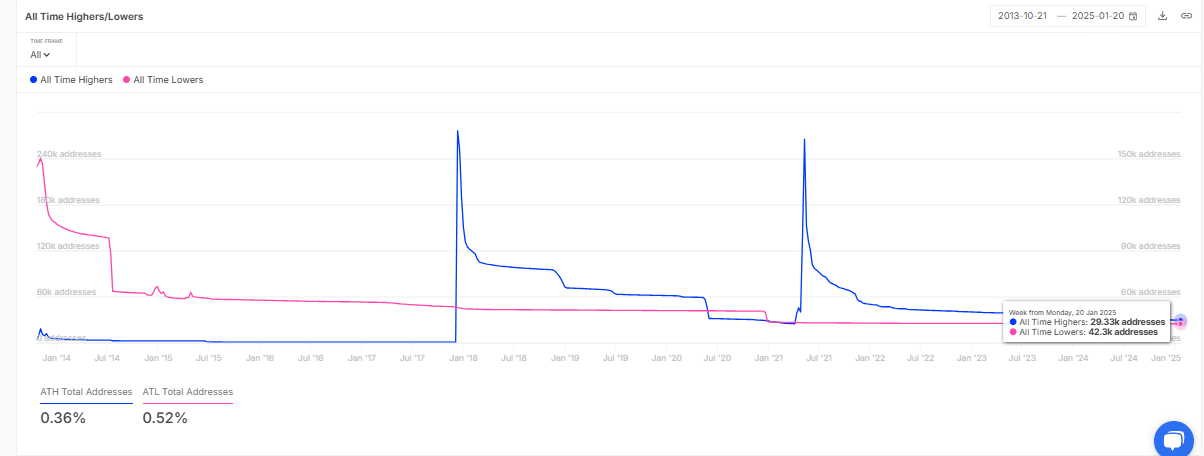This screenshot has width=1204, height=456.
Task: Toggle the All Time Lowers series label
Action: point(168,79)
